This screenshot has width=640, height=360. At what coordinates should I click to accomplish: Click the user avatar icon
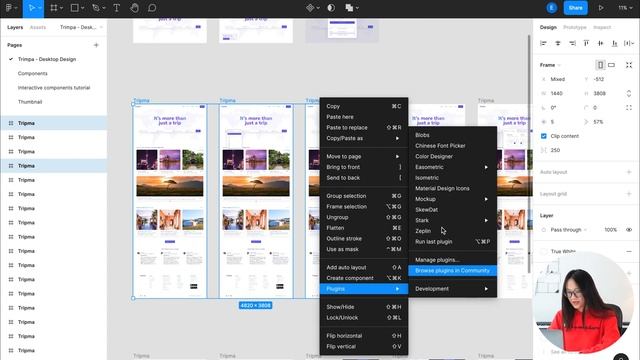point(551,8)
